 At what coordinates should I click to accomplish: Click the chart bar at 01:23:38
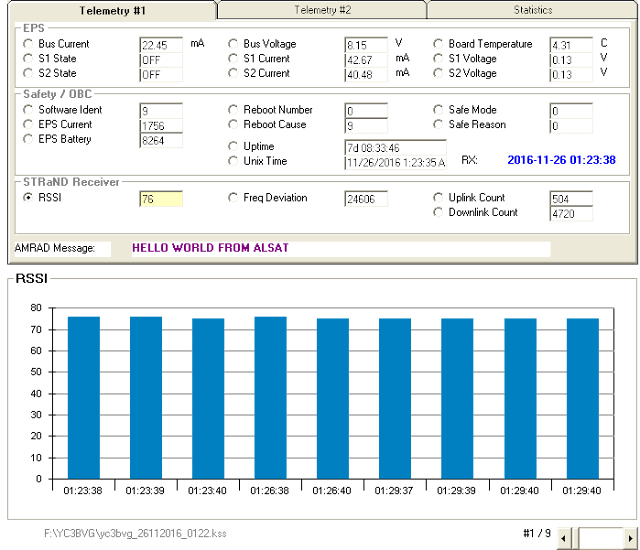coord(84,398)
